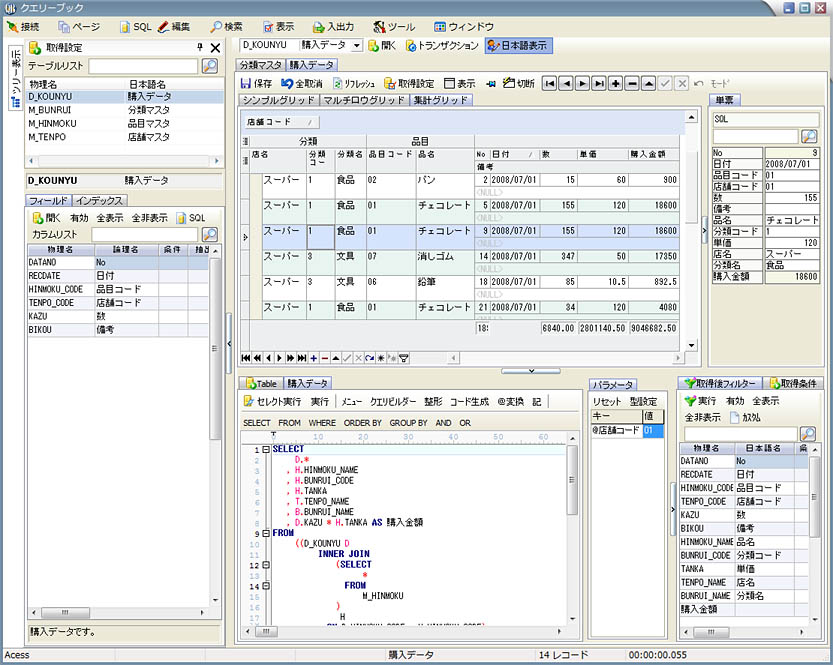Viewport: 833px width, 665px height.
Task: Click the カラムリスト search magnifier icon
Action: coord(210,234)
